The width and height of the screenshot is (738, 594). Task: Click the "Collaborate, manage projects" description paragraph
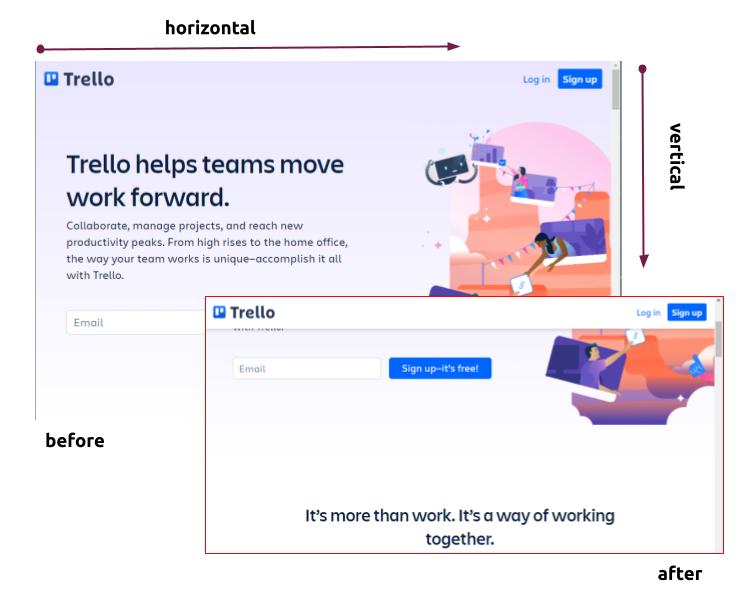(x=207, y=250)
